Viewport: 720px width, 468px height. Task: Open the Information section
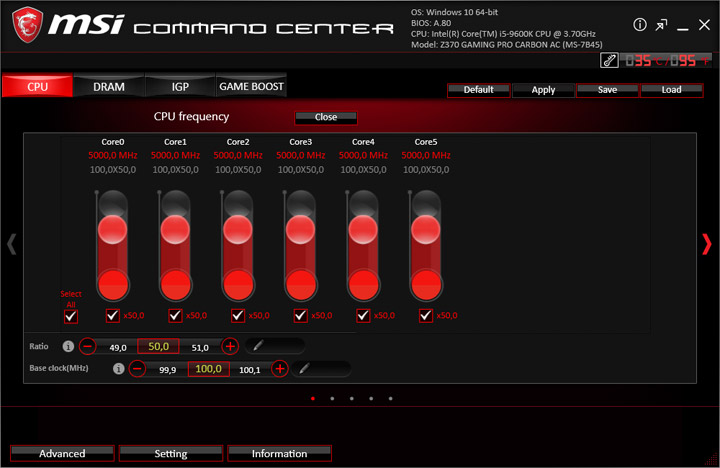tap(279, 453)
